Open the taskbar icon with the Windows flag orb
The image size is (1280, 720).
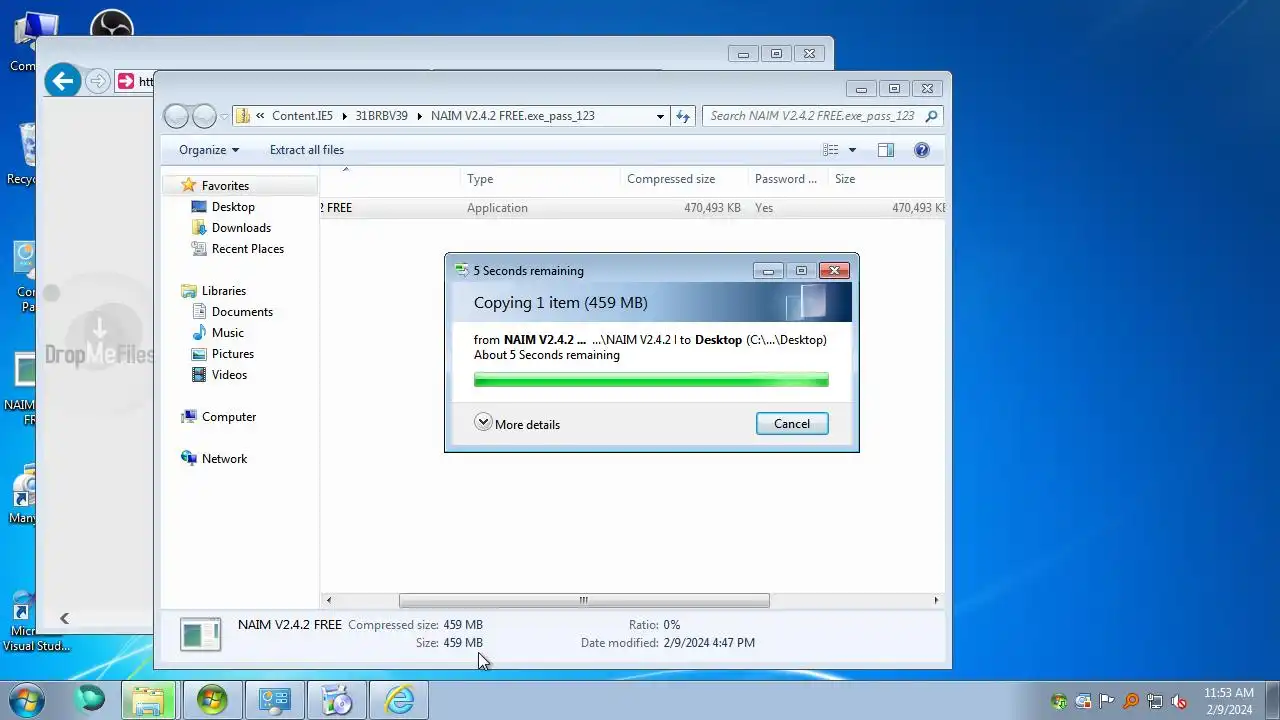tap(212, 700)
